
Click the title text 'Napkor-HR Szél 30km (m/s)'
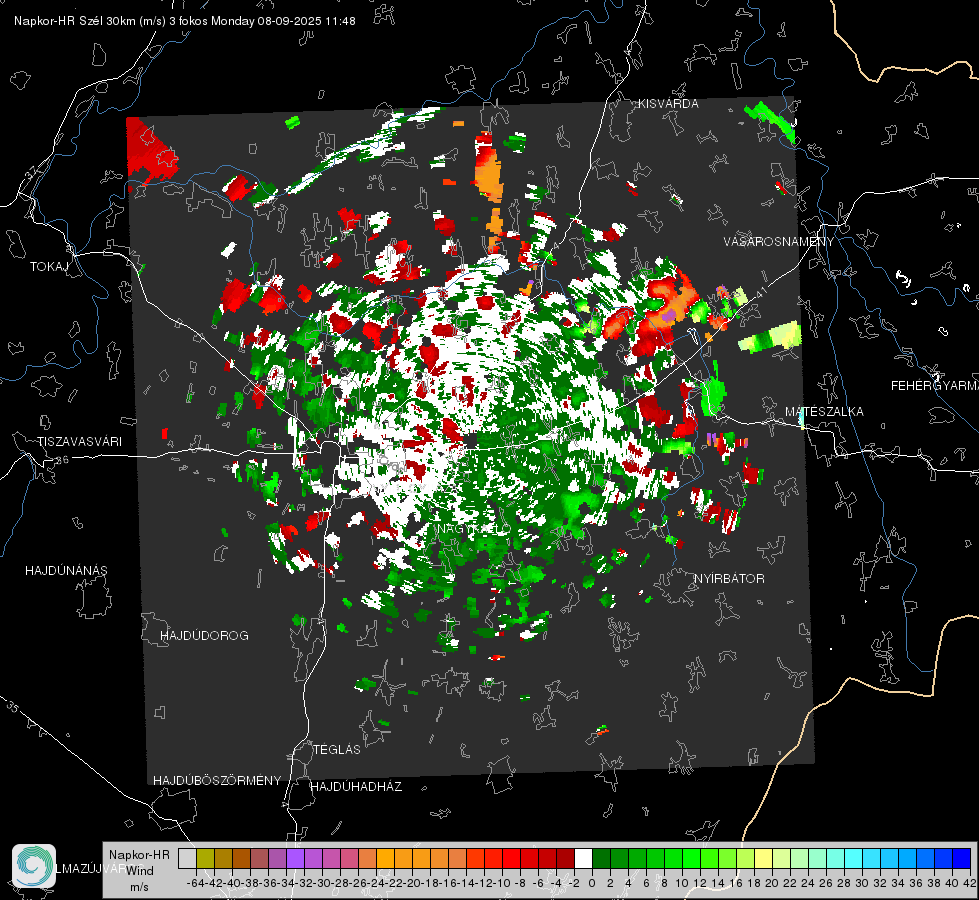coord(90,21)
